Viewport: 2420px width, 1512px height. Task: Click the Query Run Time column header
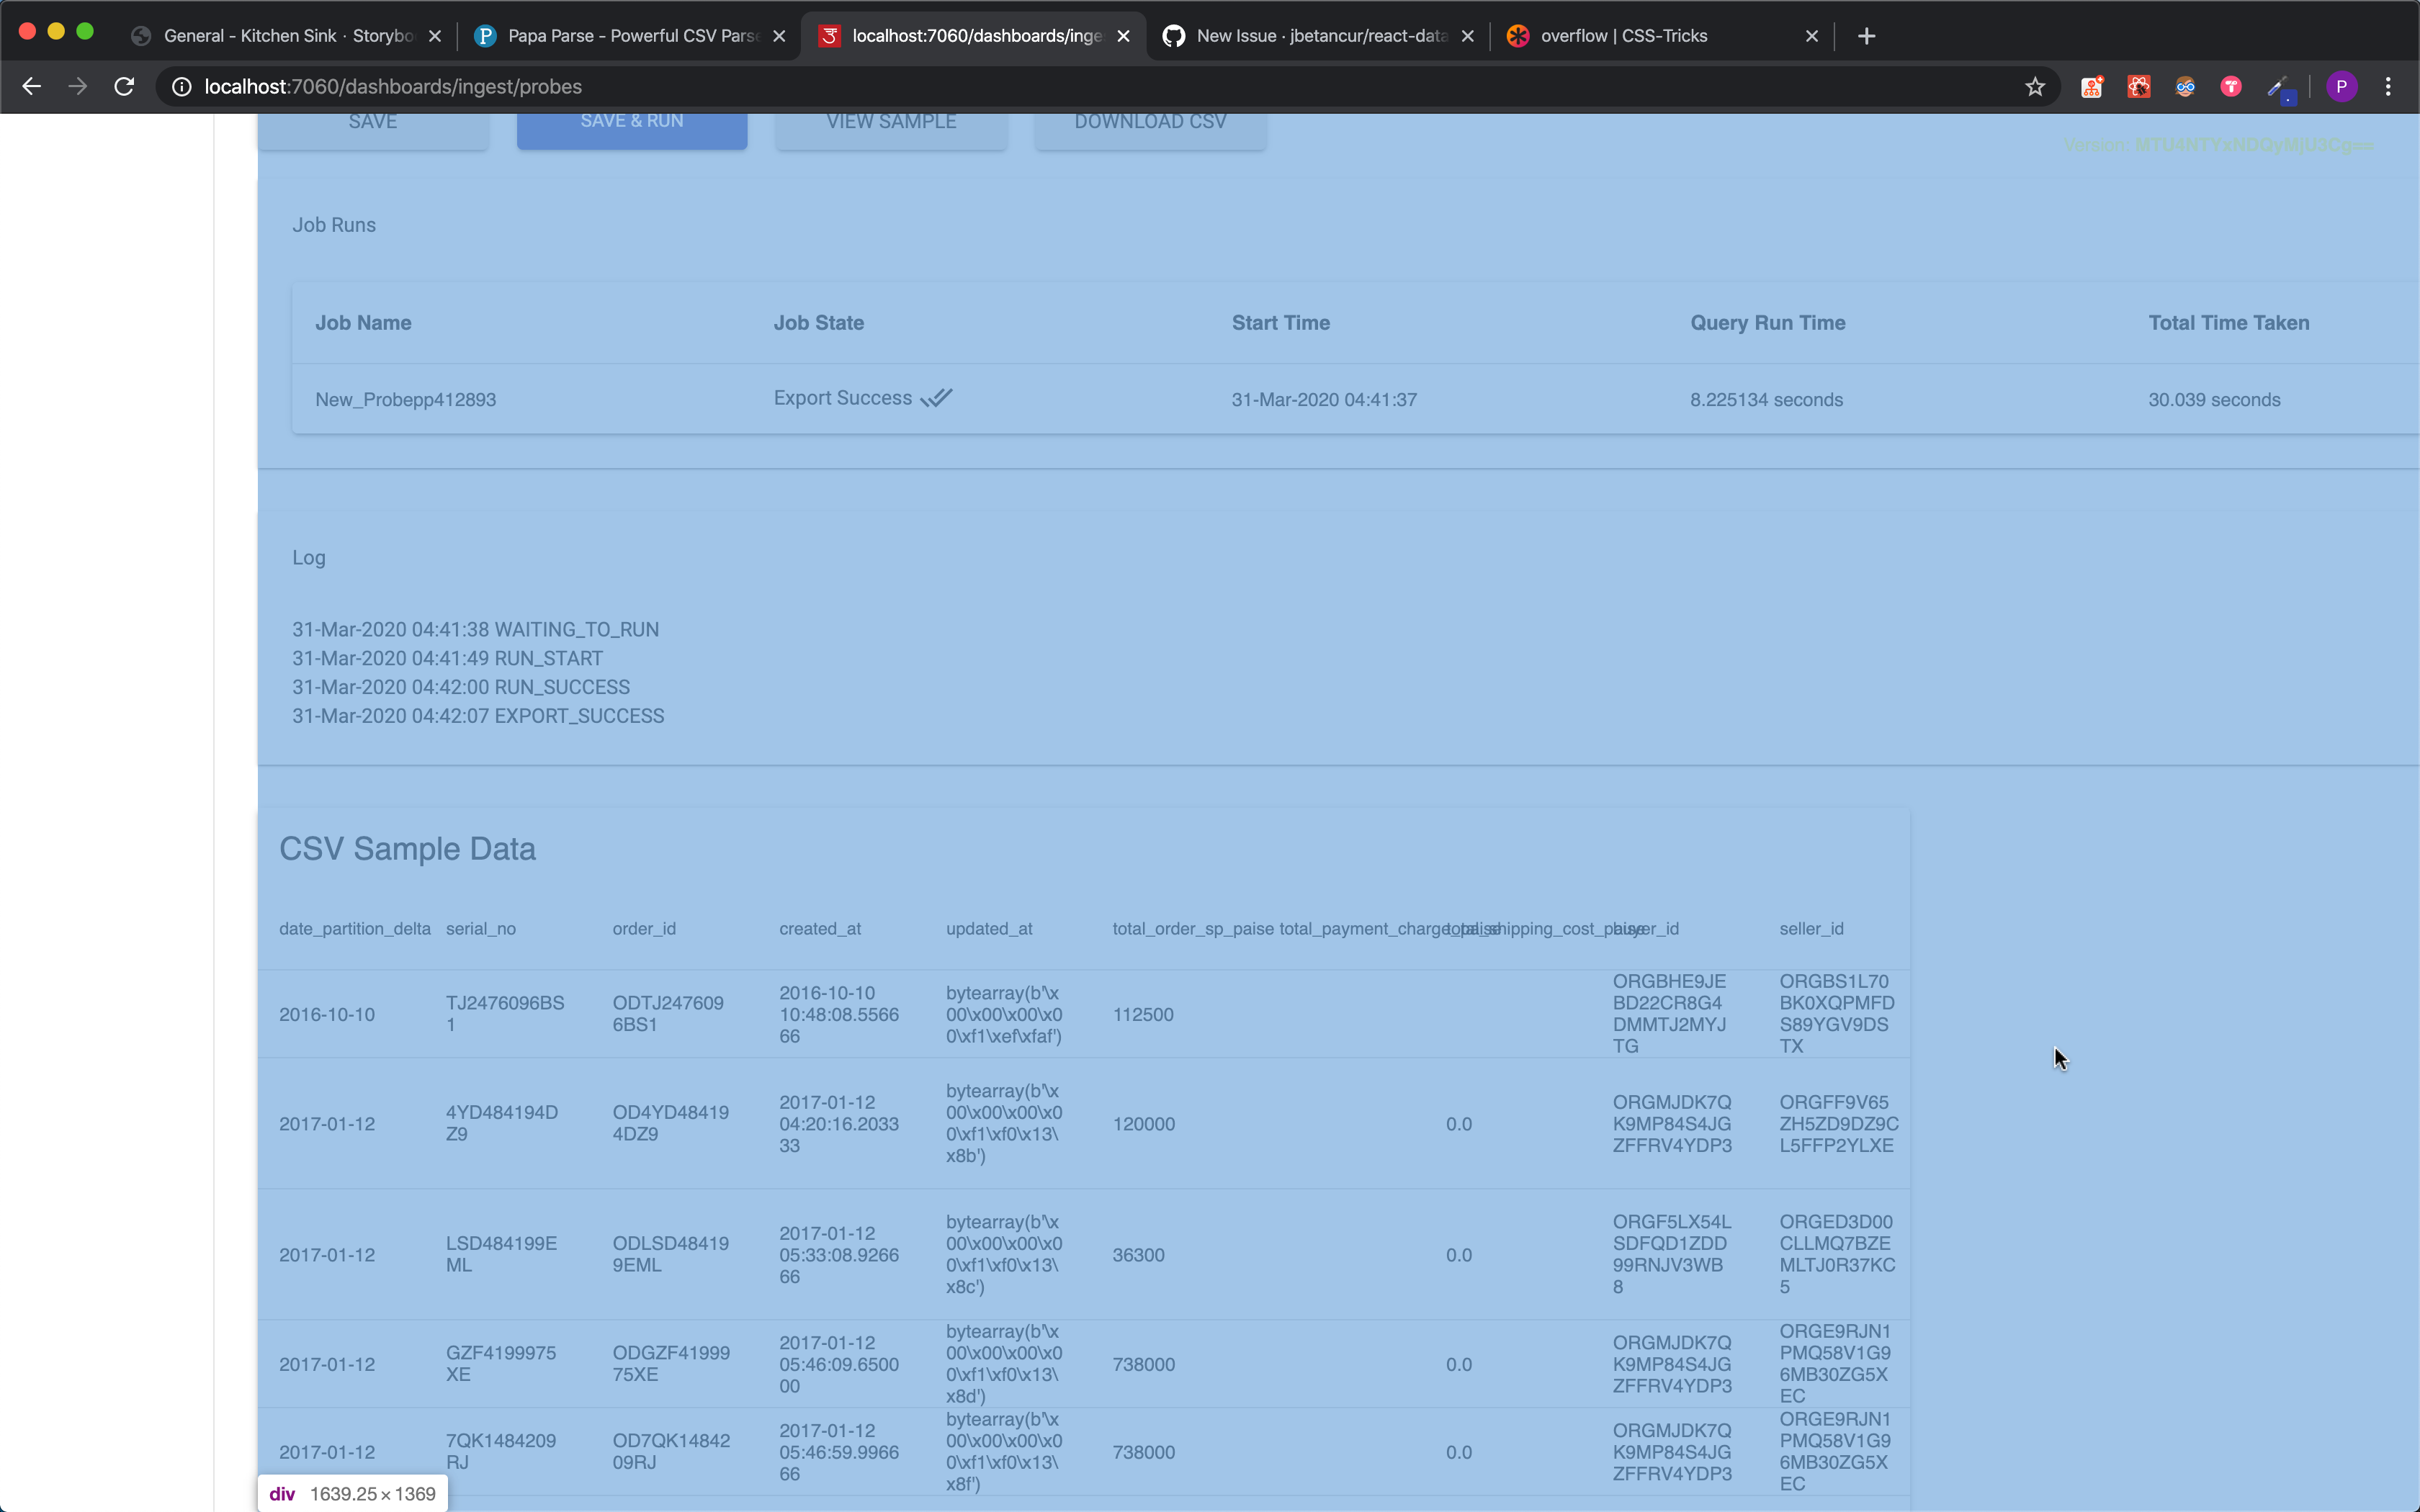click(1767, 323)
